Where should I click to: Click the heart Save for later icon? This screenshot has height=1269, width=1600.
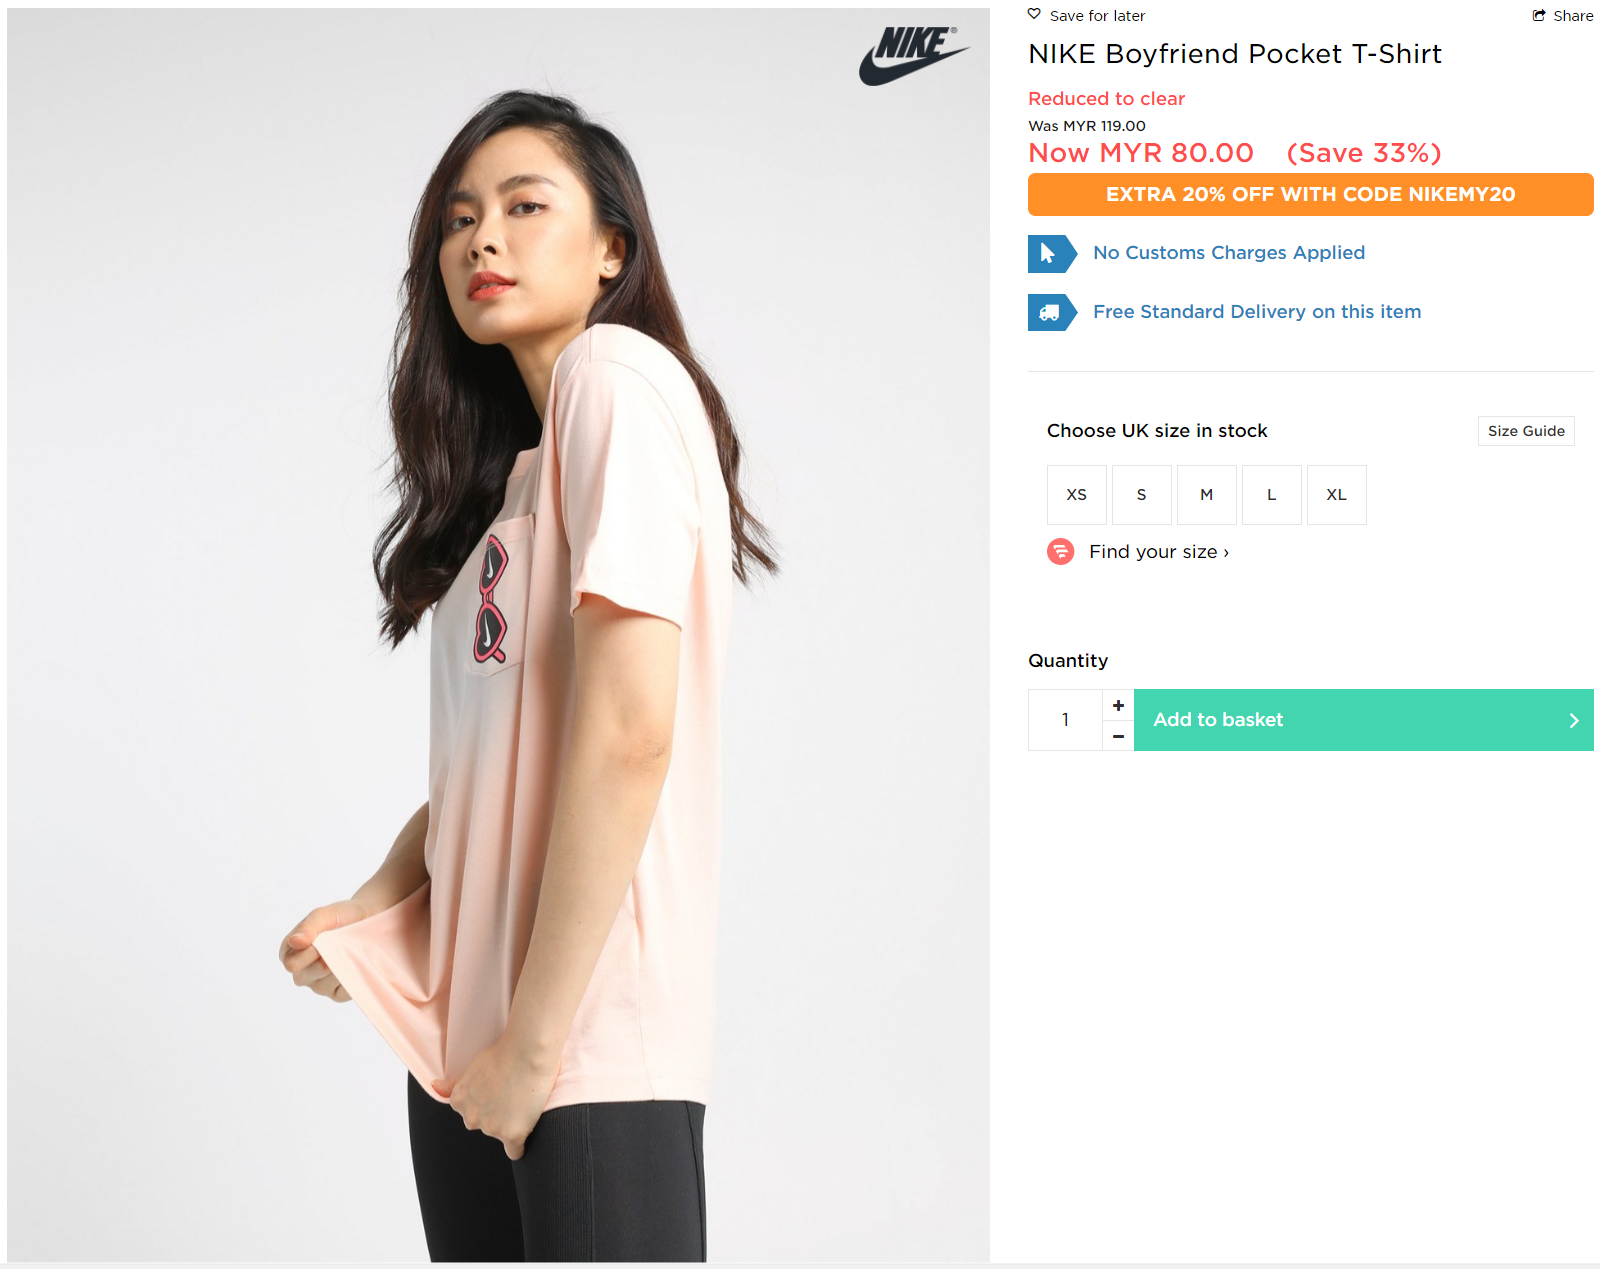click(x=1034, y=14)
